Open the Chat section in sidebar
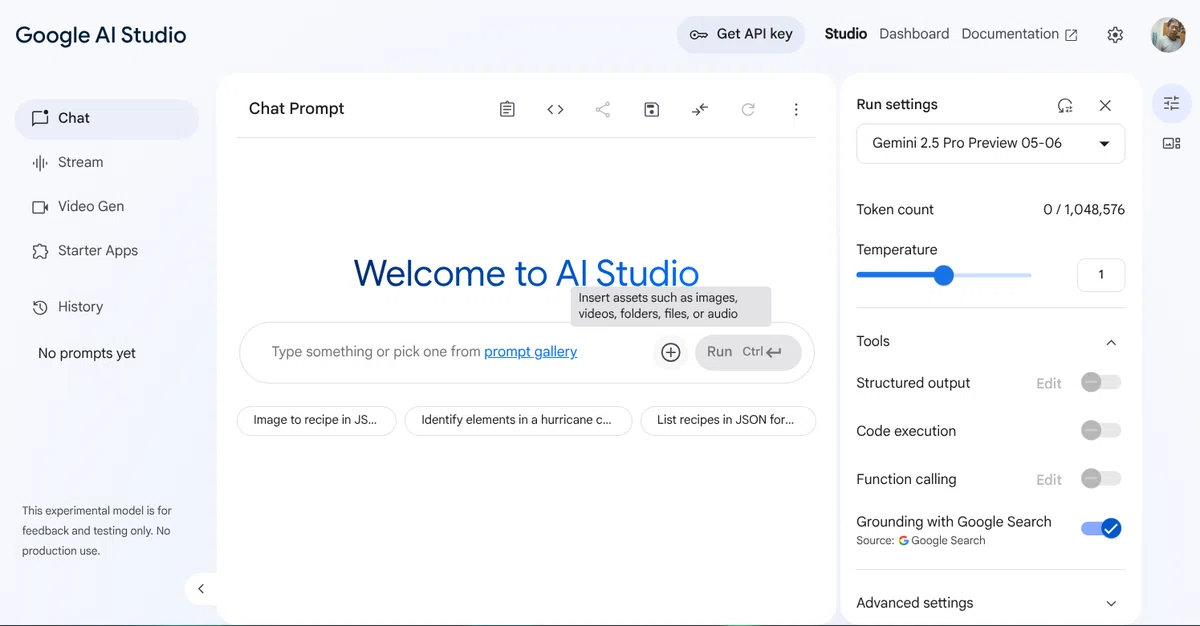The image size is (1200, 626). click(107, 118)
